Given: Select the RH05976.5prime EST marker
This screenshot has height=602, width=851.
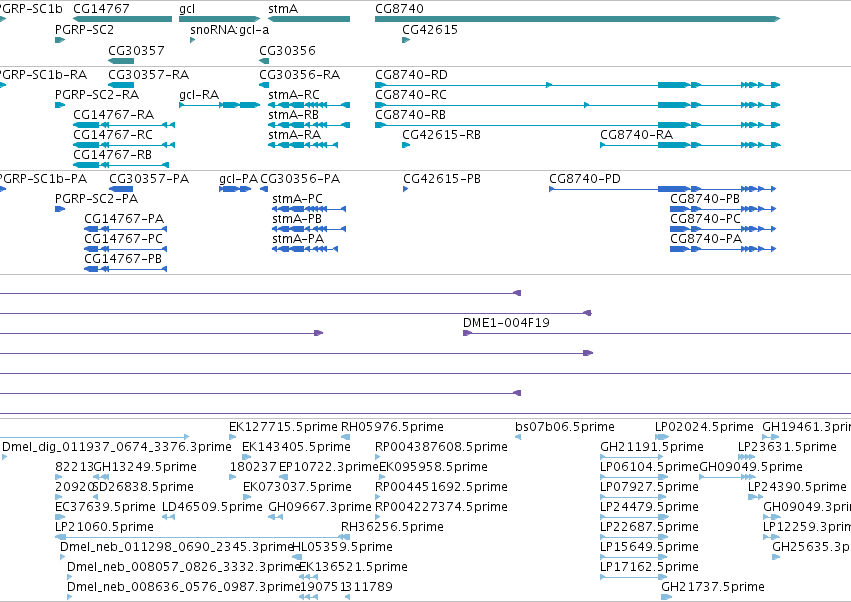Looking at the screenshot, I should (x=346, y=437).
